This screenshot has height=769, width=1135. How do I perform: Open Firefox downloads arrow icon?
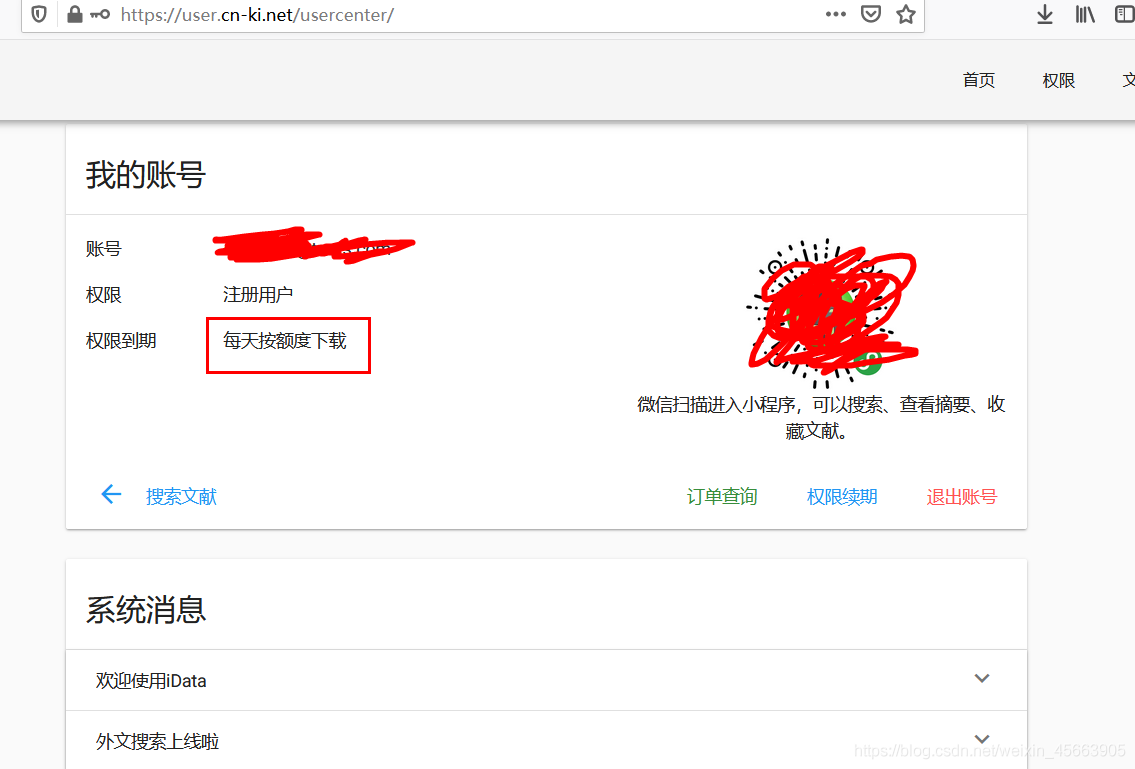click(x=1045, y=14)
